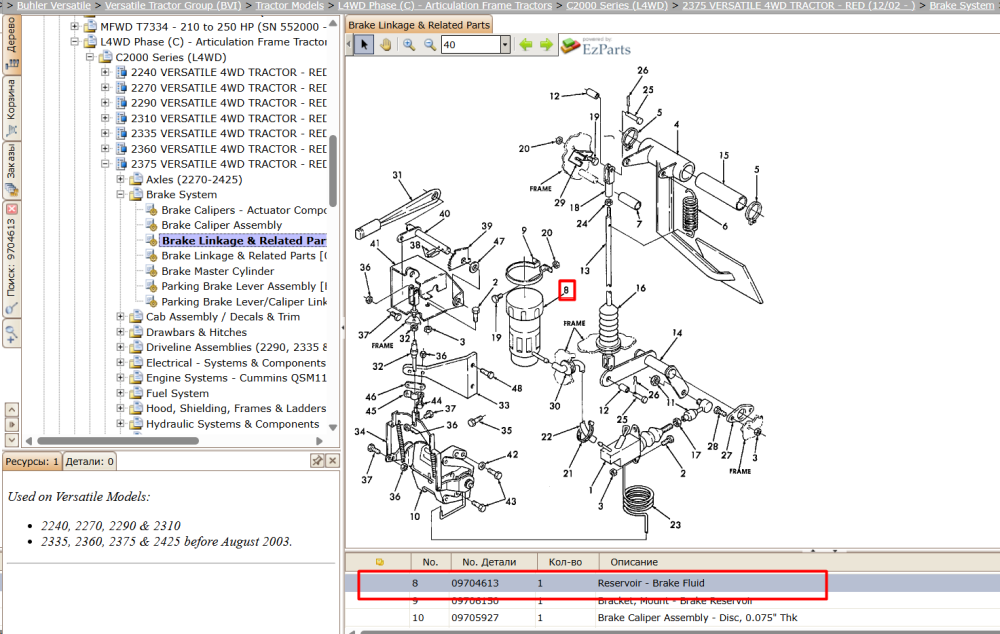Click the Electrical - Systems & Components folder icon
This screenshot has height=634, width=1000.
click(x=136, y=363)
